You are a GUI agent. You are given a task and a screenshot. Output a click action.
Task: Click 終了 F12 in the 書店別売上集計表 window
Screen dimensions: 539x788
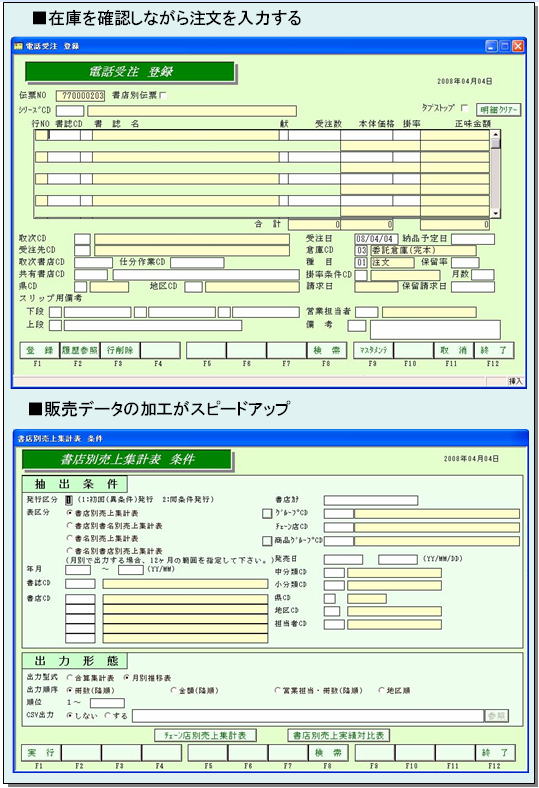pos(495,753)
